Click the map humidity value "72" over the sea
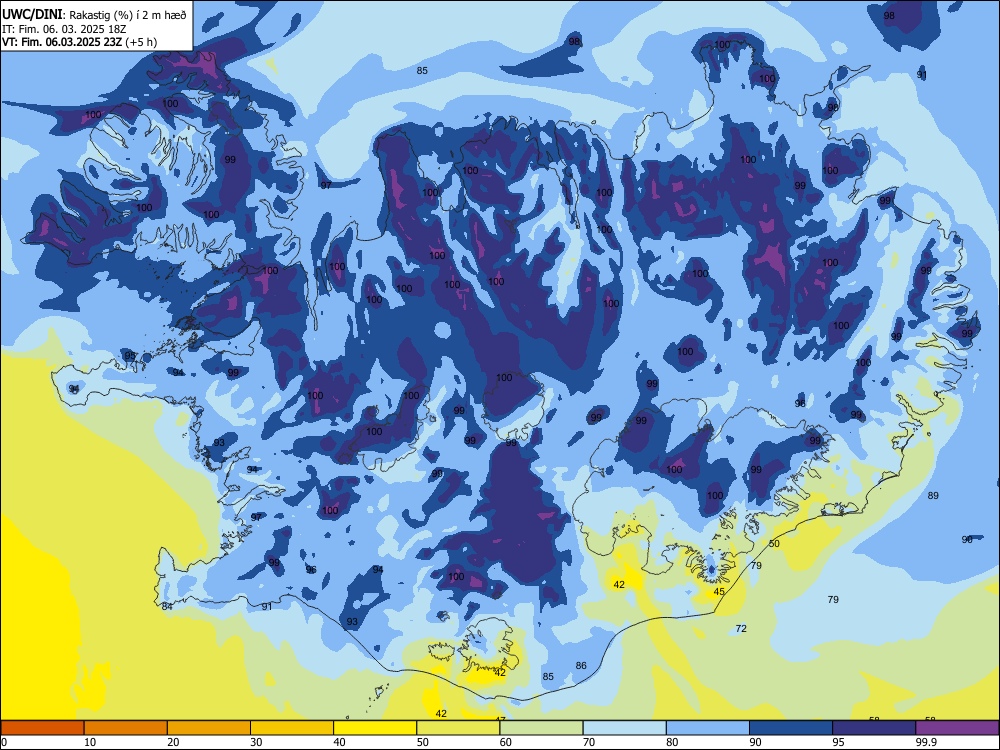The height and width of the screenshot is (750, 1000). [741, 629]
